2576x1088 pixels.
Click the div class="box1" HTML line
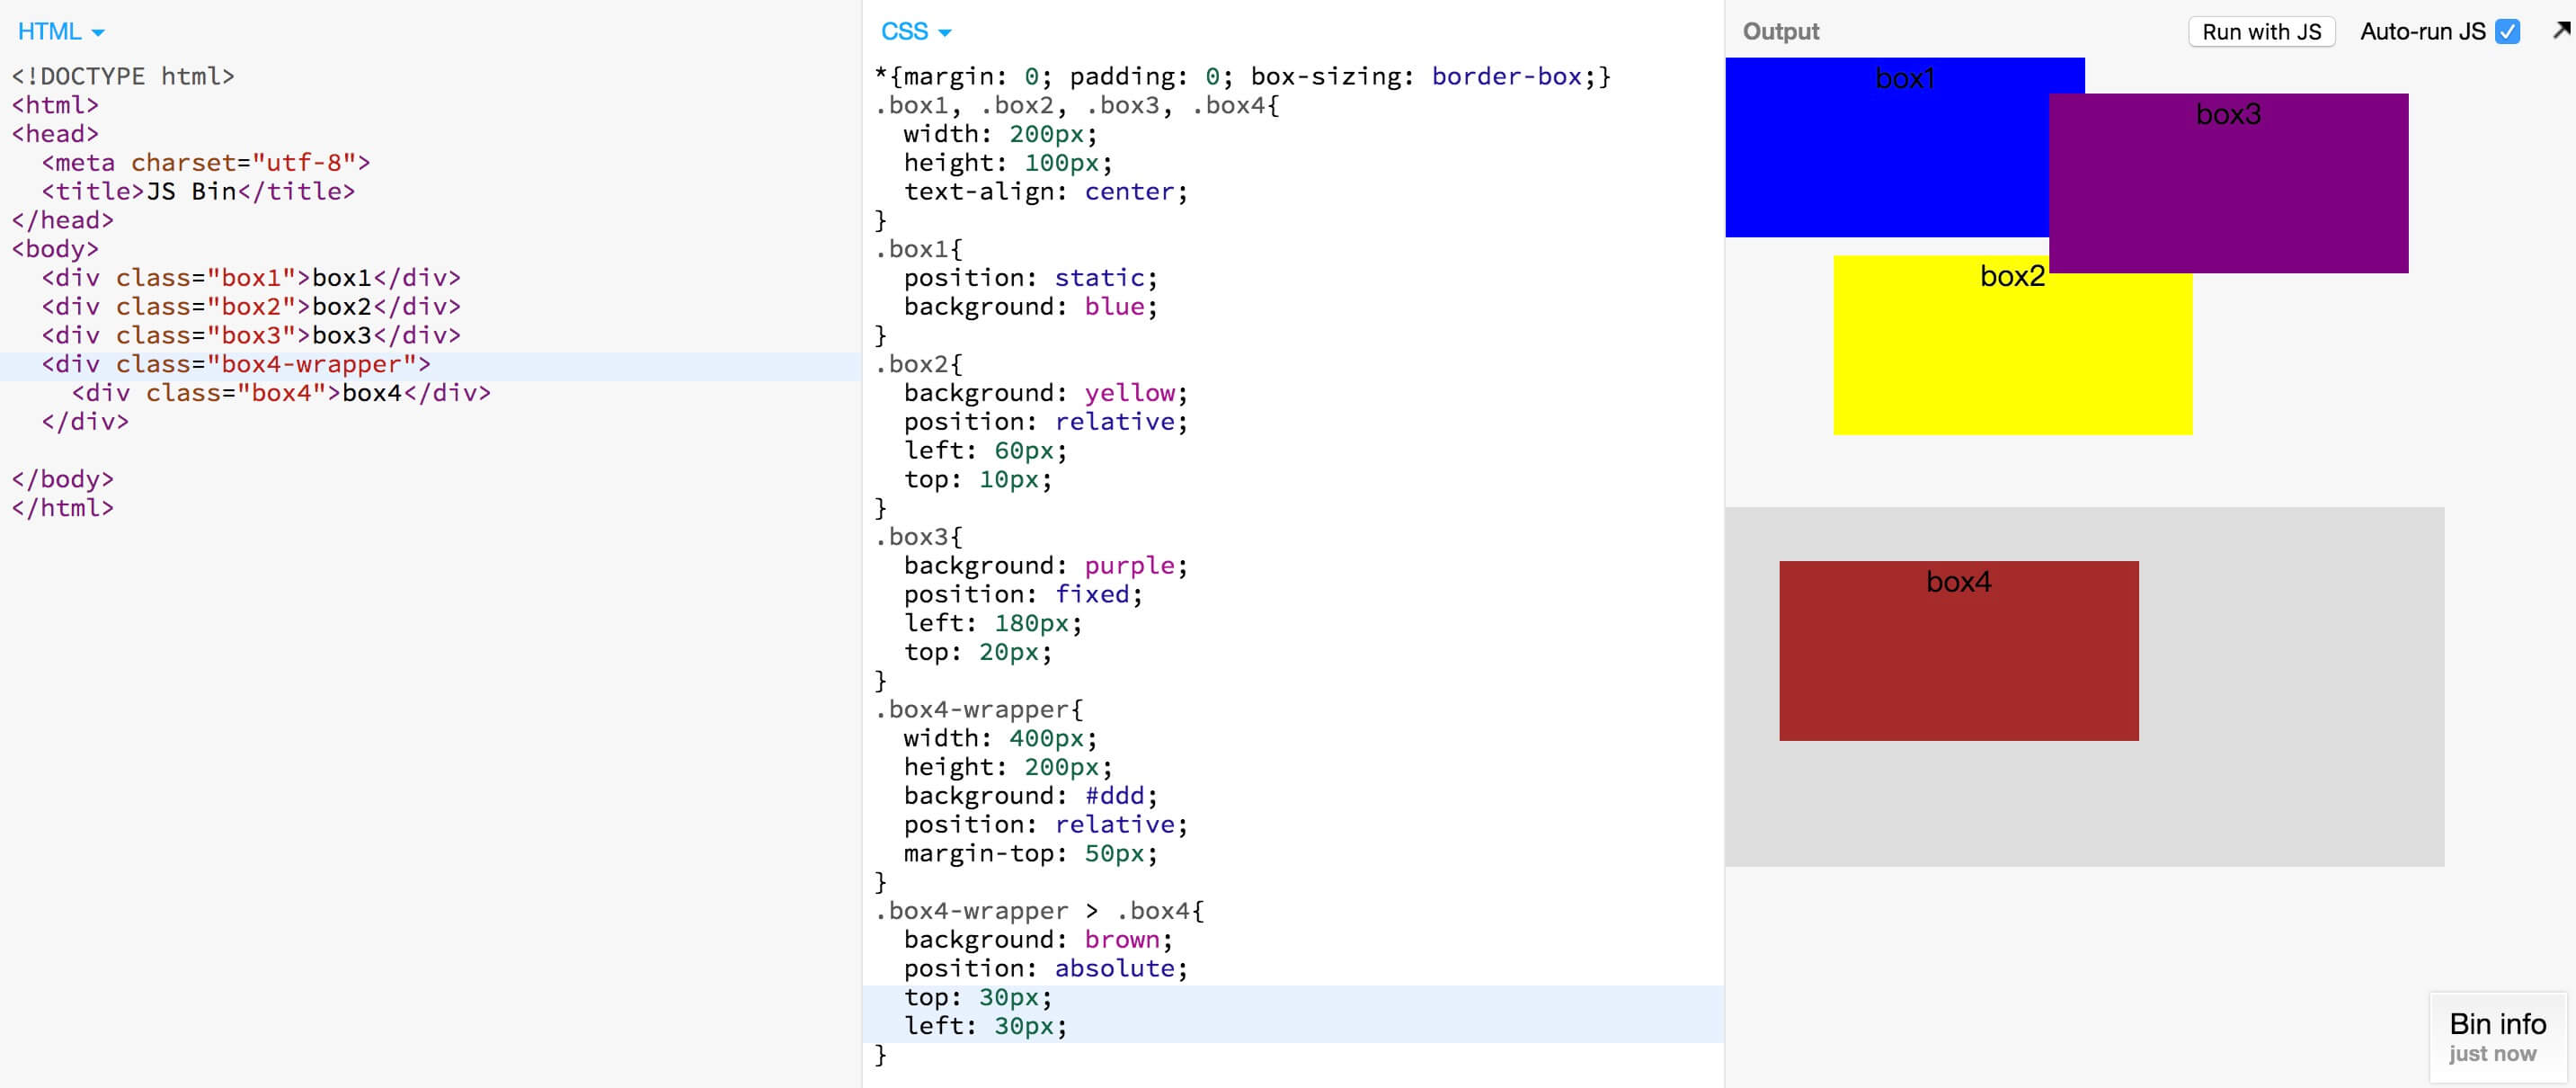coord(251,277)
